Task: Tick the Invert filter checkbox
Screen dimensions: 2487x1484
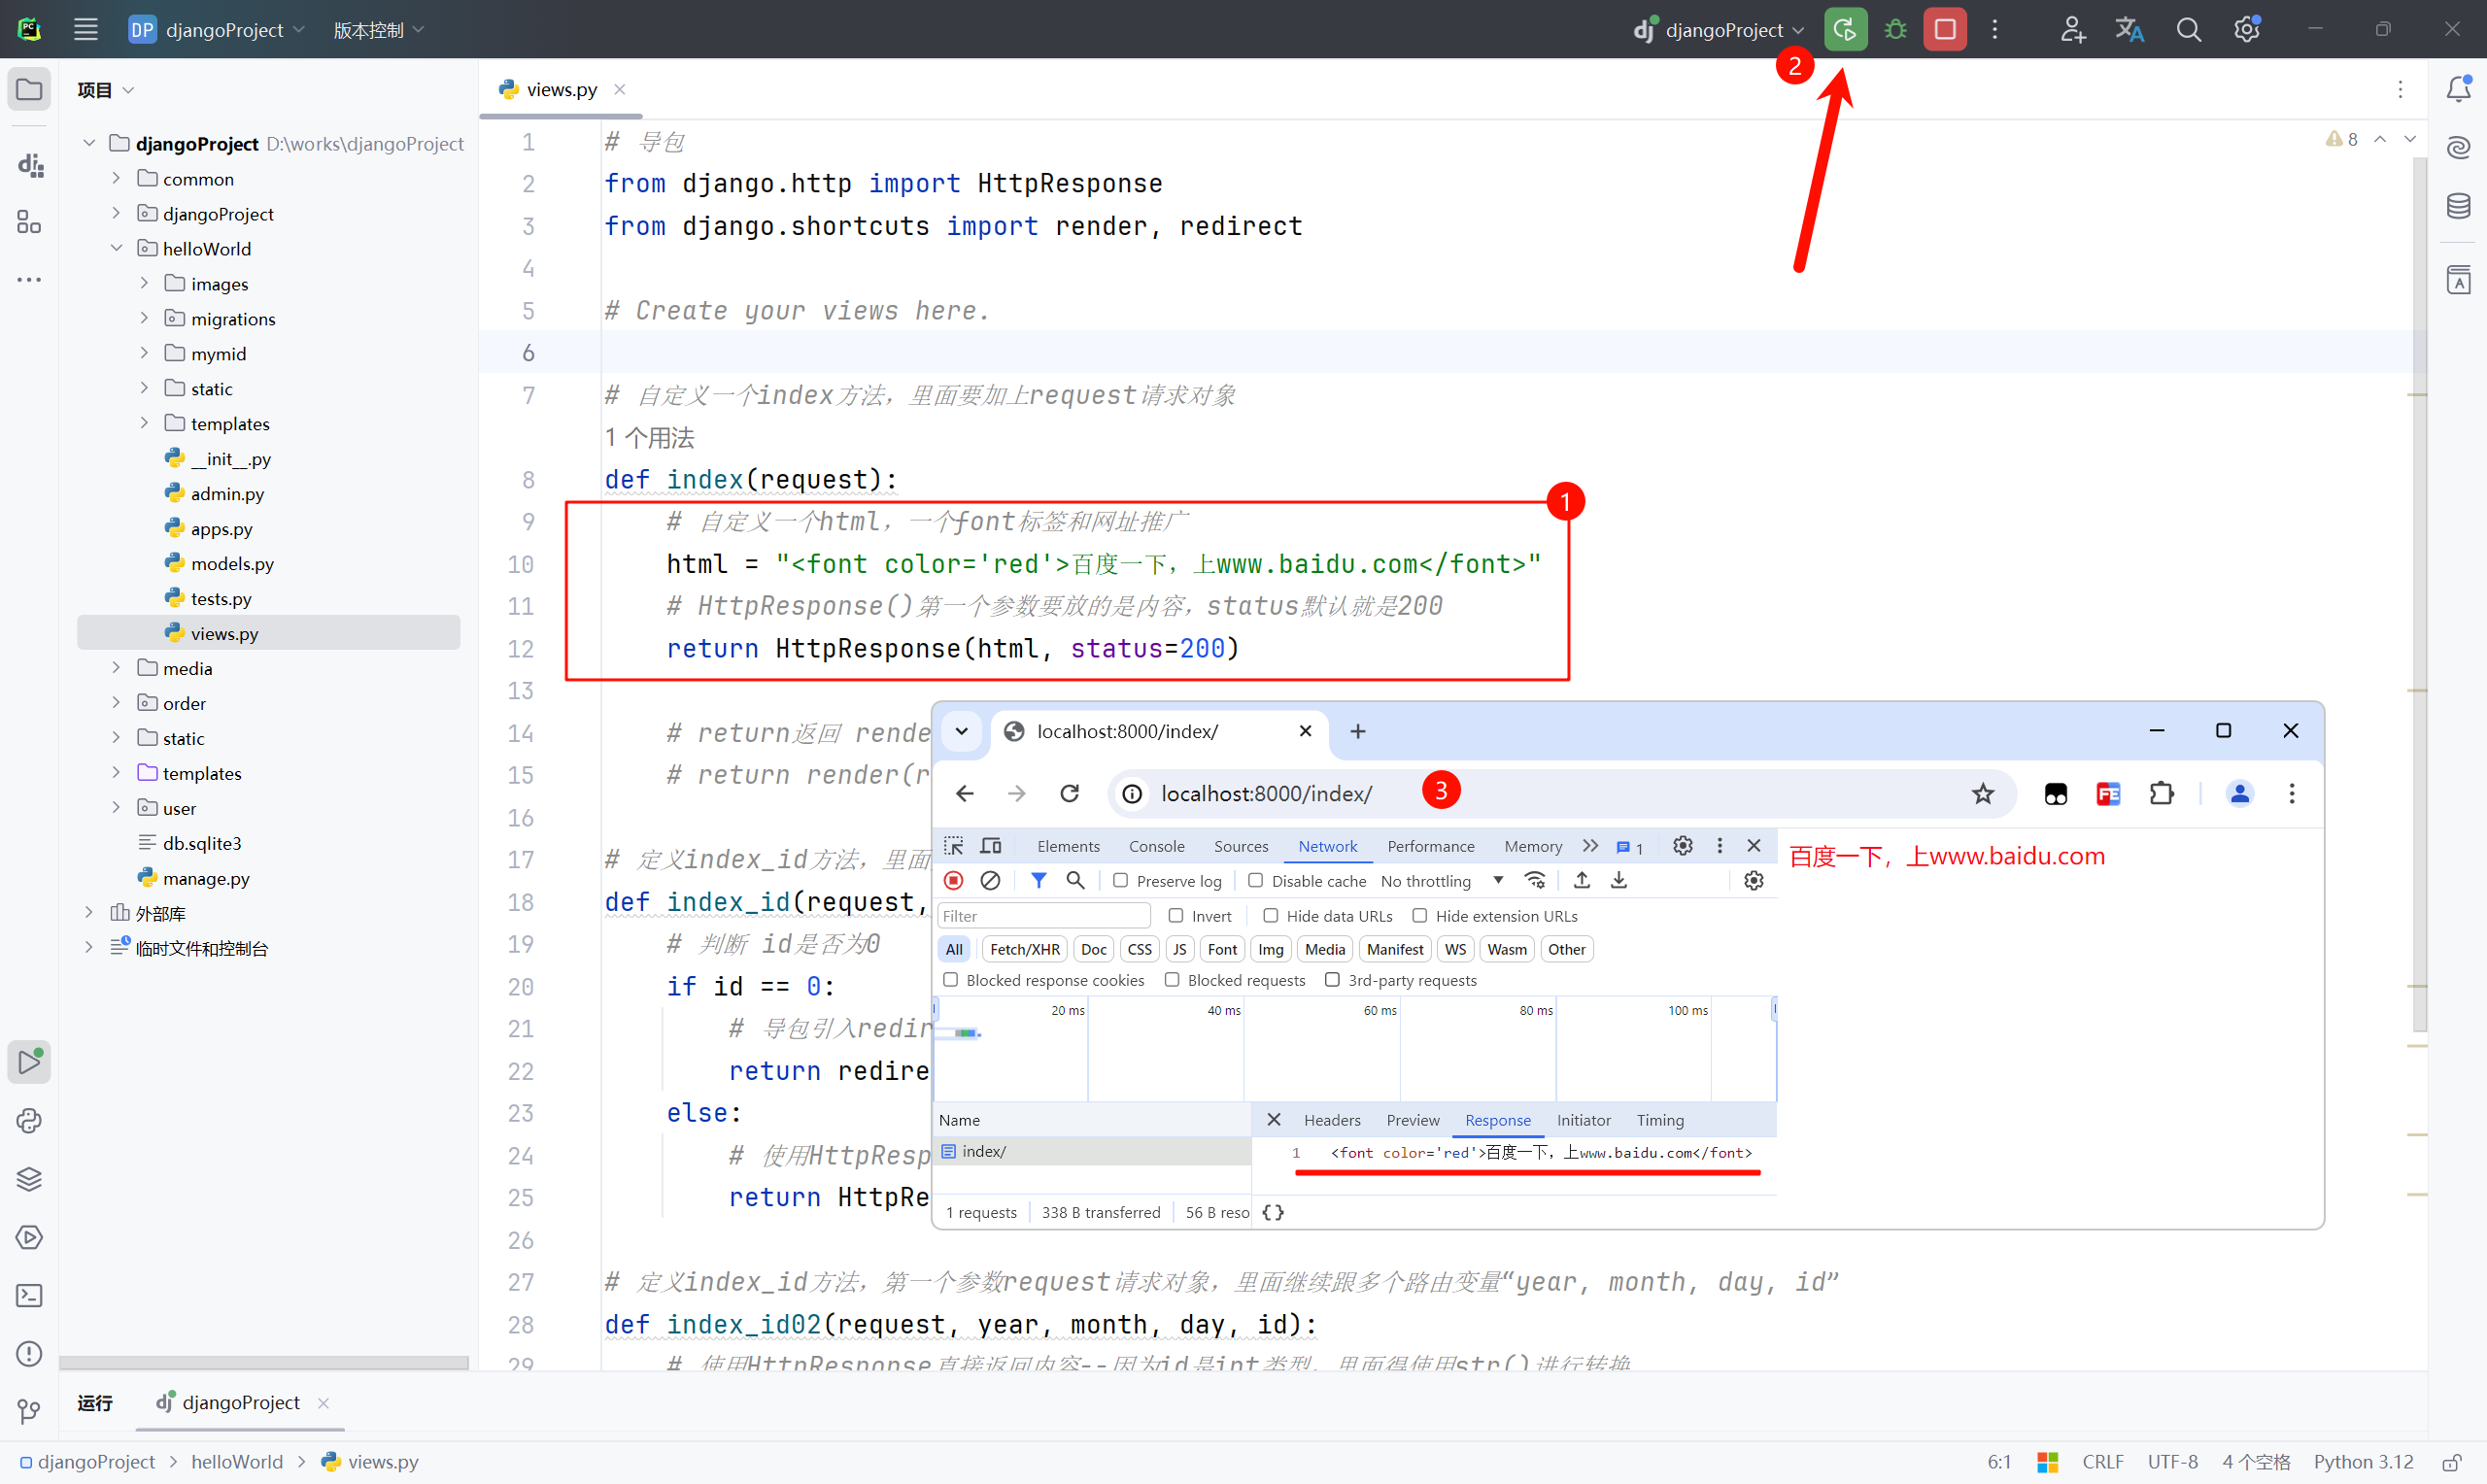Action: point(1176,915)
